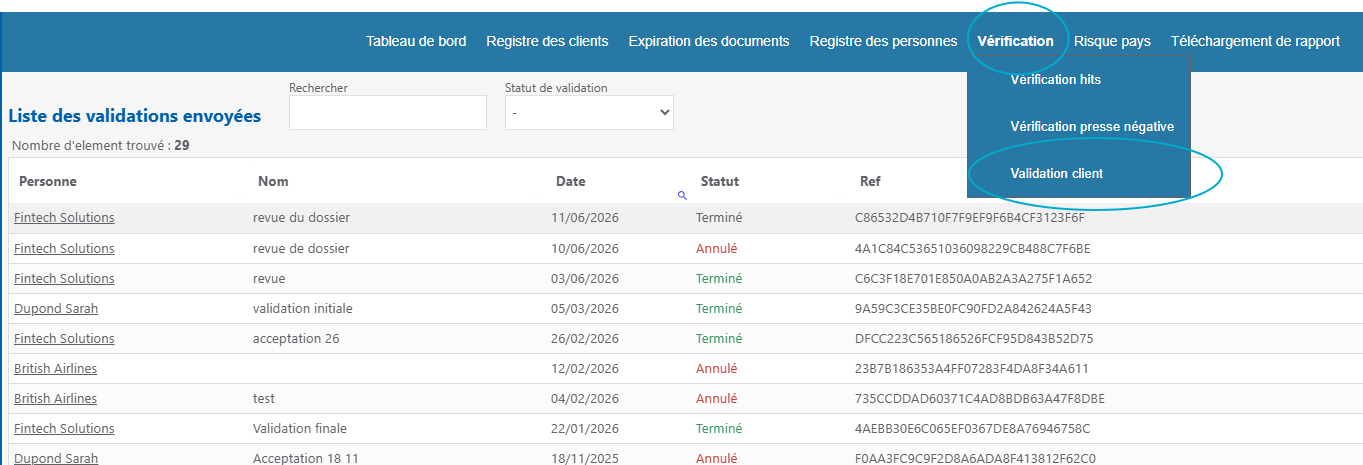Select 'revue de dossier' name cell
Image resolution: width=1363 pixels, height=465 pixels.
coord(301,248)
